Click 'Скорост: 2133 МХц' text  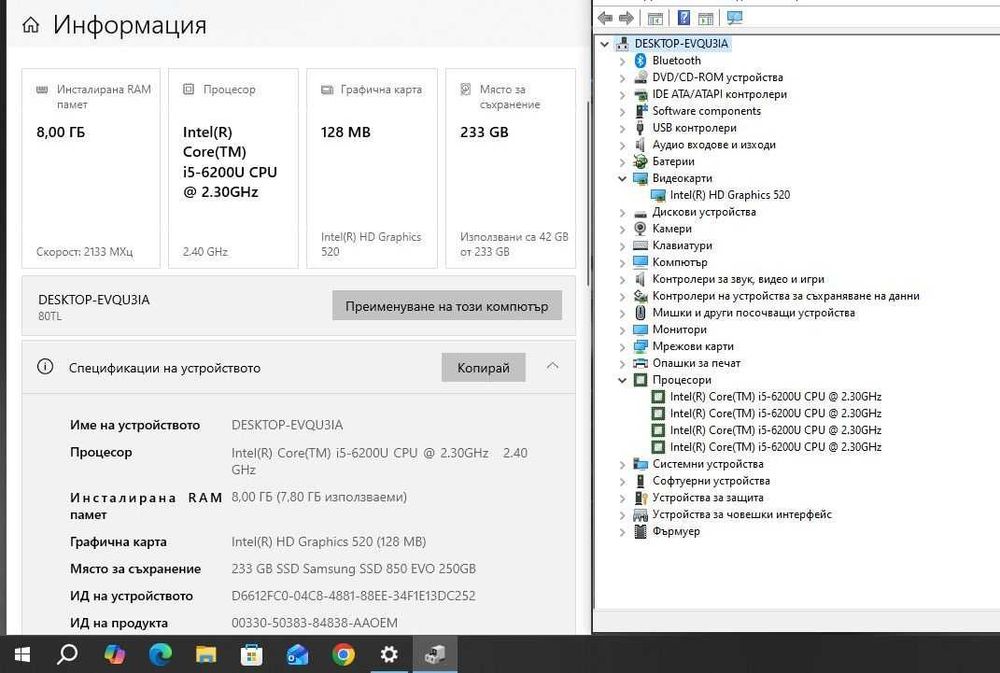pyautogui.click(x=84, y=252)
